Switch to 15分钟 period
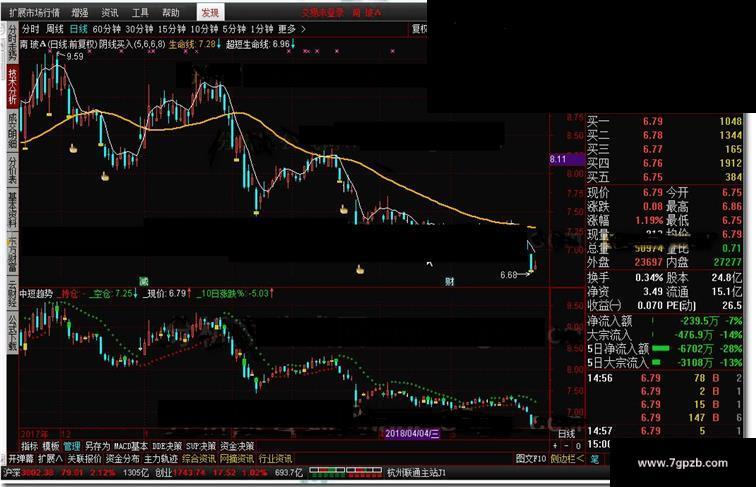The height and width of the screenshot is (487, 756). (172, 29)
